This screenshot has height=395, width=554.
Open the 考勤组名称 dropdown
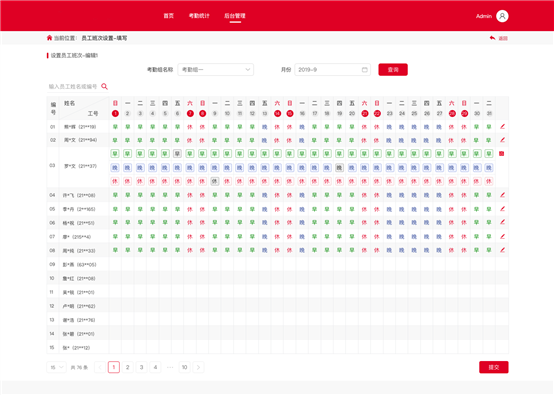pos(216,70)
